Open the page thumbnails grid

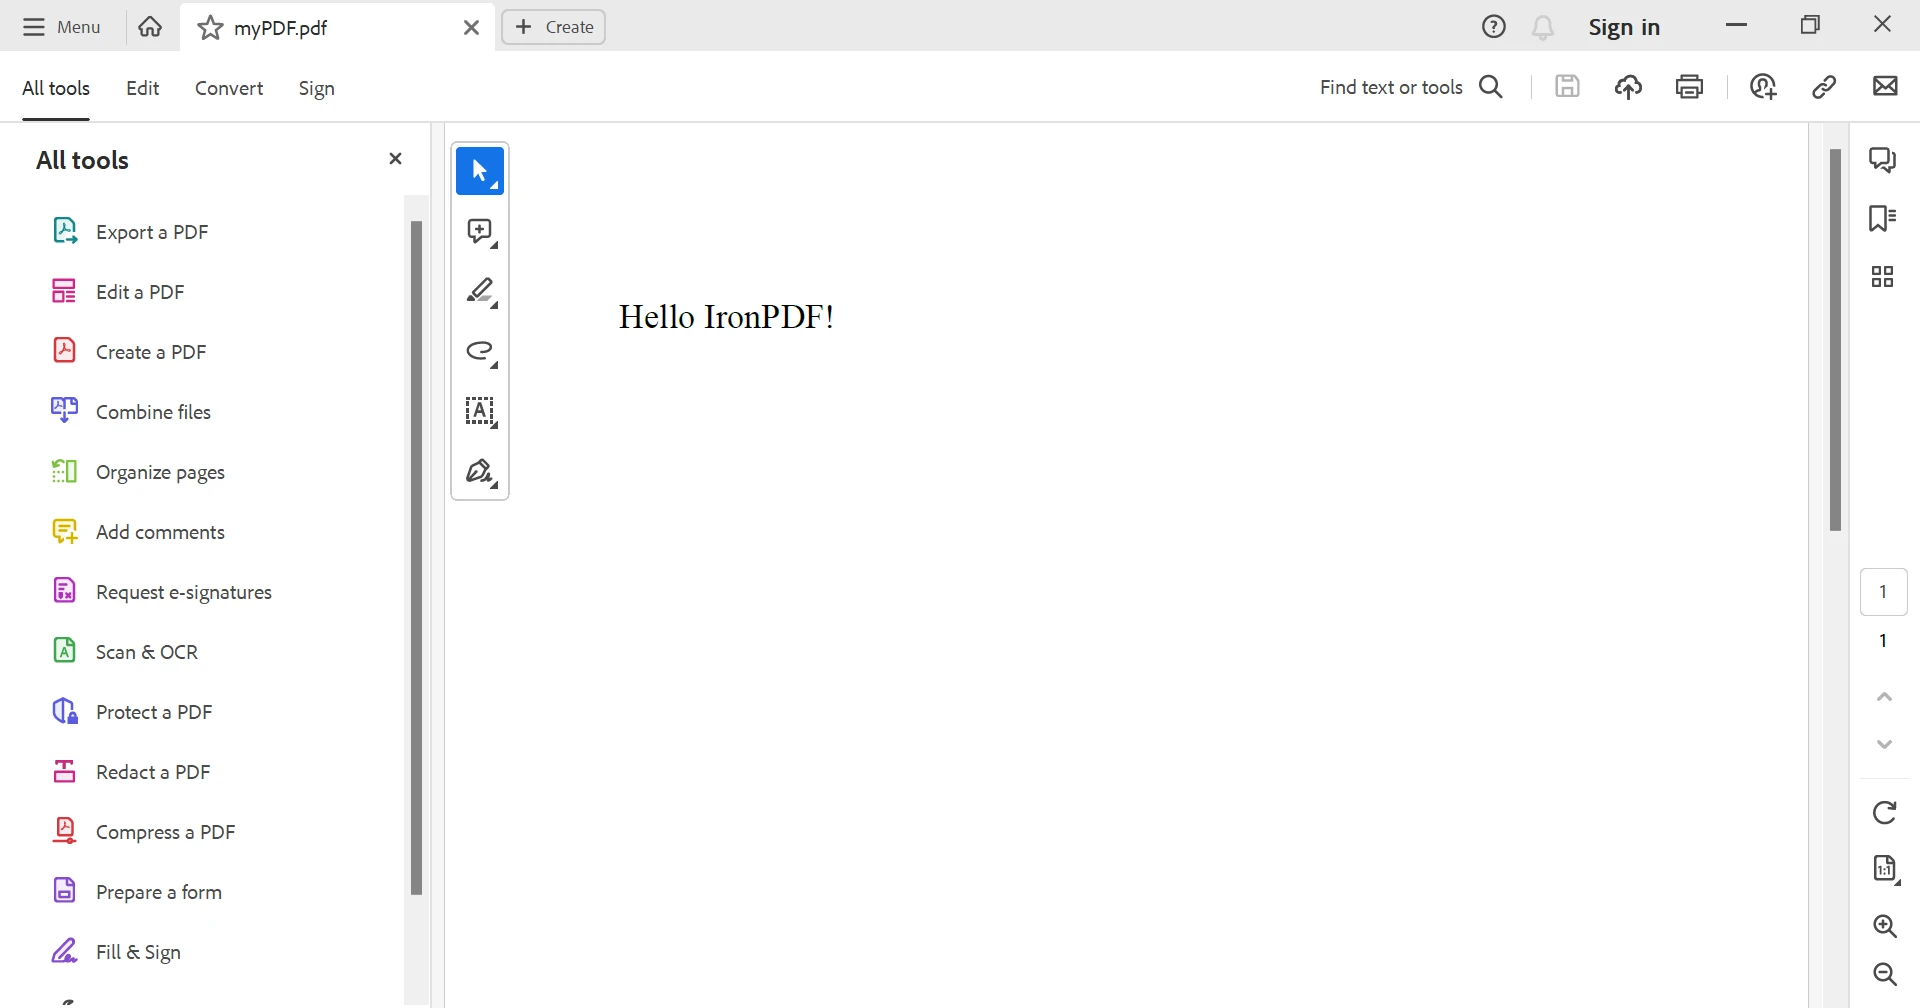(1883, 277)
